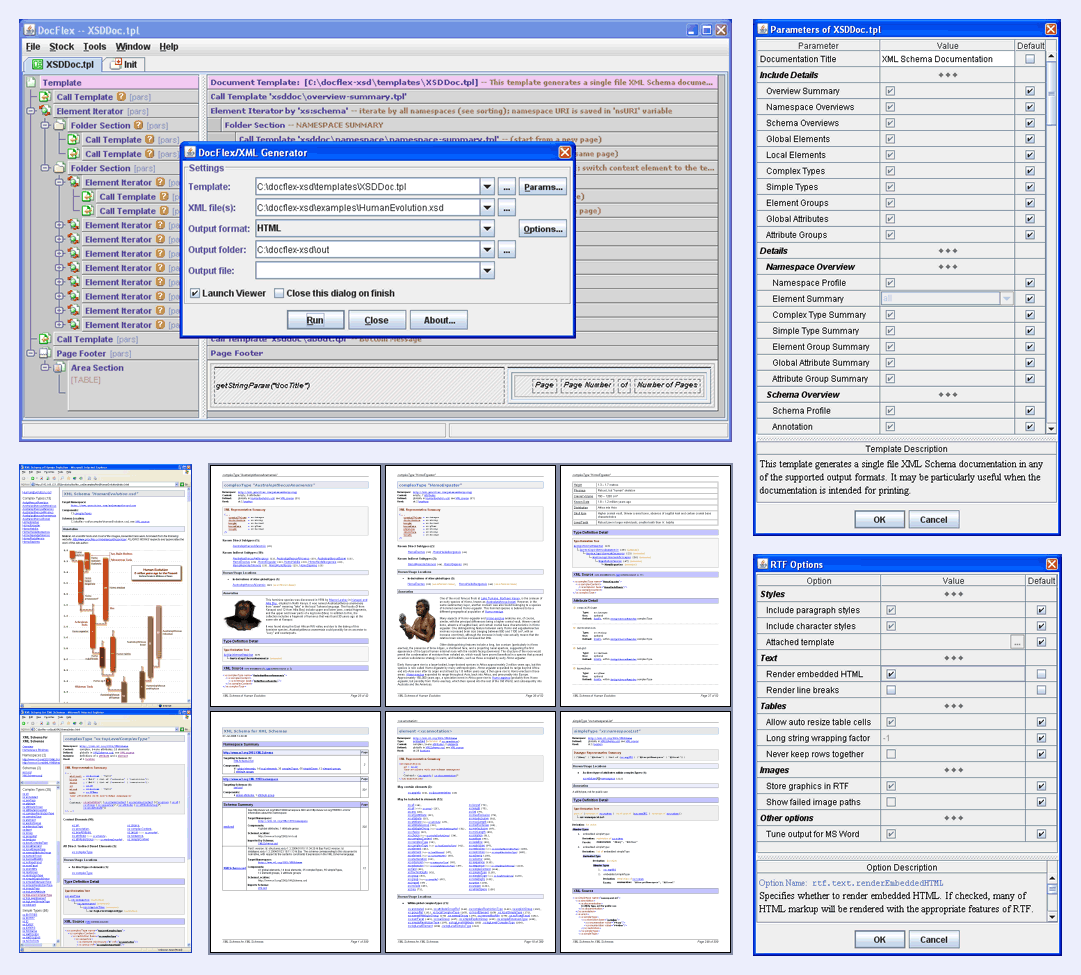The width and height of the screenshot is (1081, 975).
Task: Open the Output format dropdown
Action: pyautogui.click(x=487, y=228)
